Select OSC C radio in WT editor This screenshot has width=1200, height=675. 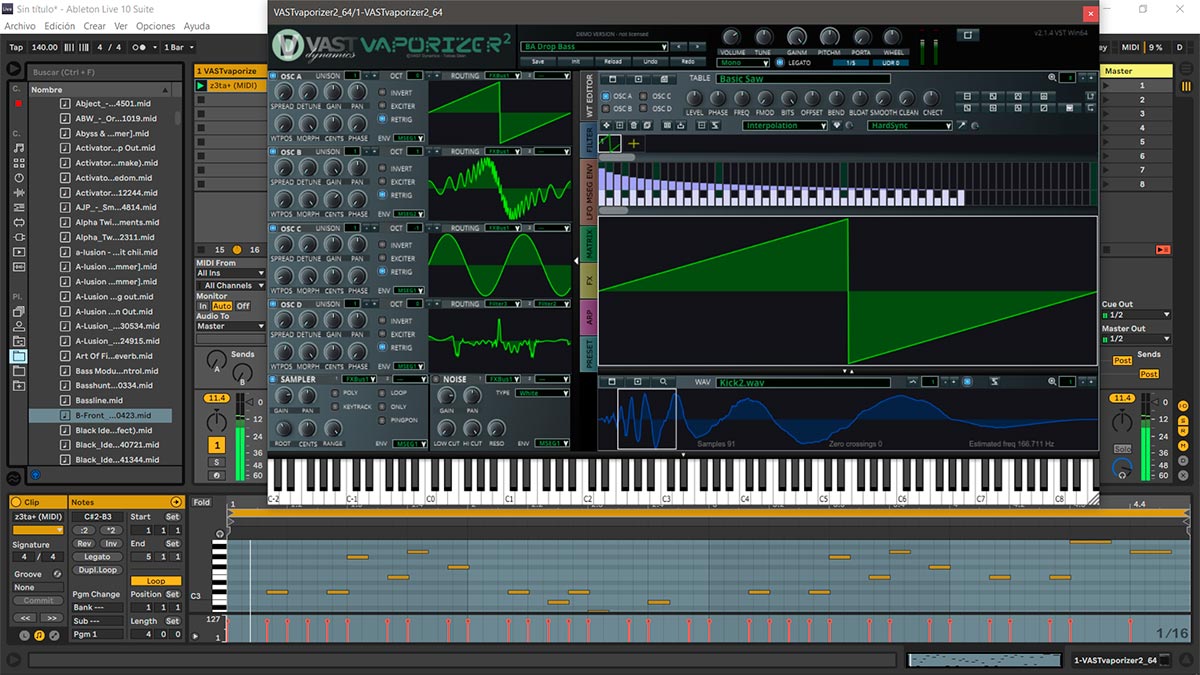point(645,96)
